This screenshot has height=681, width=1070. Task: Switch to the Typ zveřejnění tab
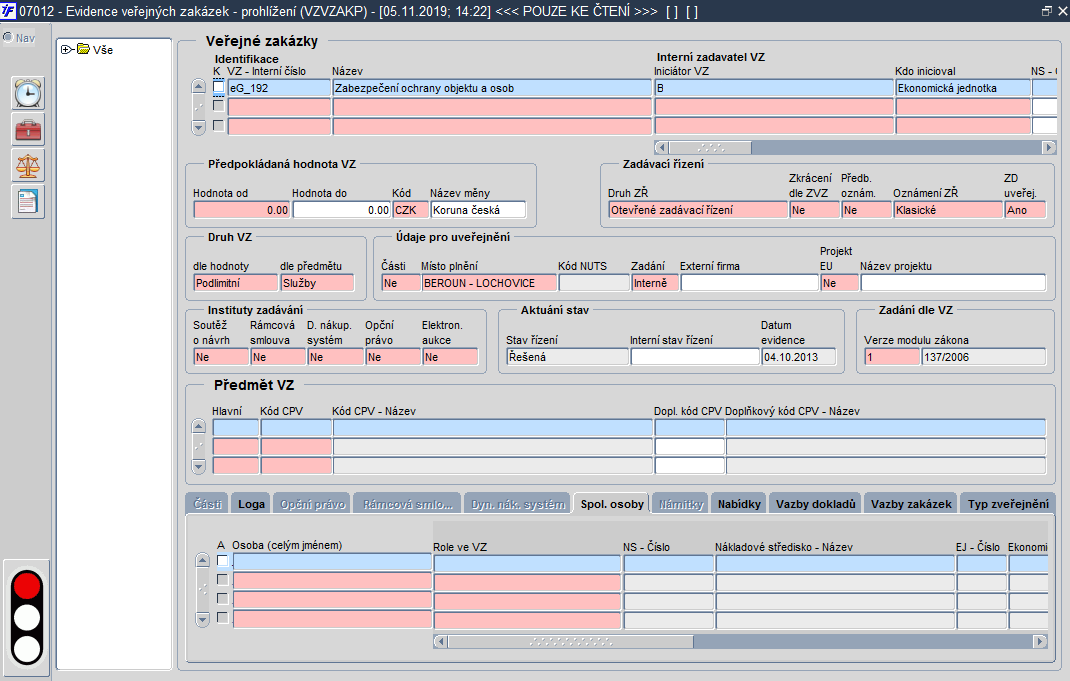tap(1008, 504)
